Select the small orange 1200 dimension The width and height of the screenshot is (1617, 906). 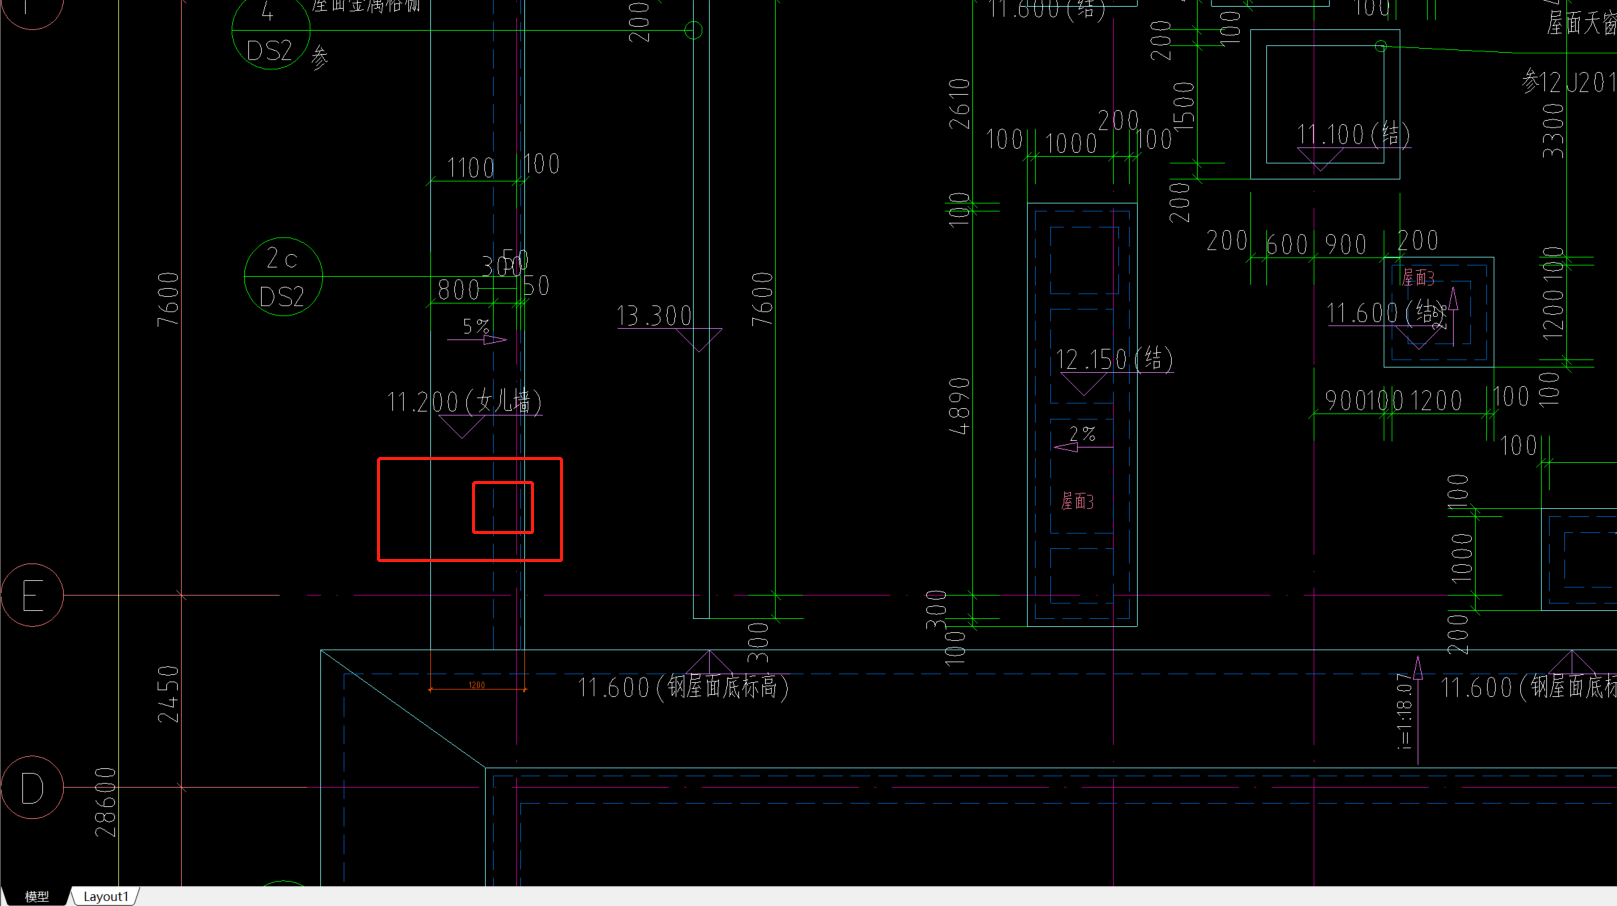pos(477,685)
